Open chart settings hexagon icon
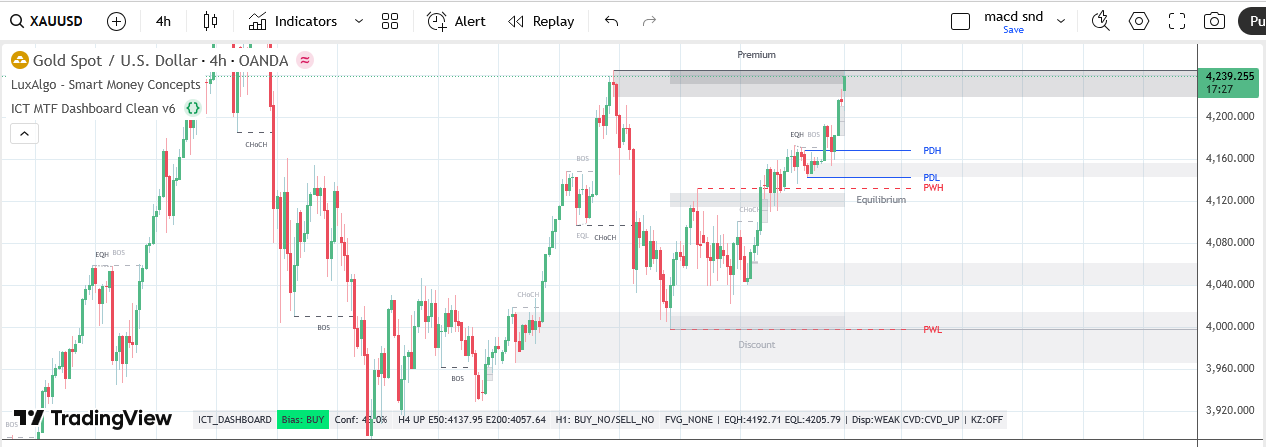This screenshot has width=1266, height=447. tap(1138, 21)
